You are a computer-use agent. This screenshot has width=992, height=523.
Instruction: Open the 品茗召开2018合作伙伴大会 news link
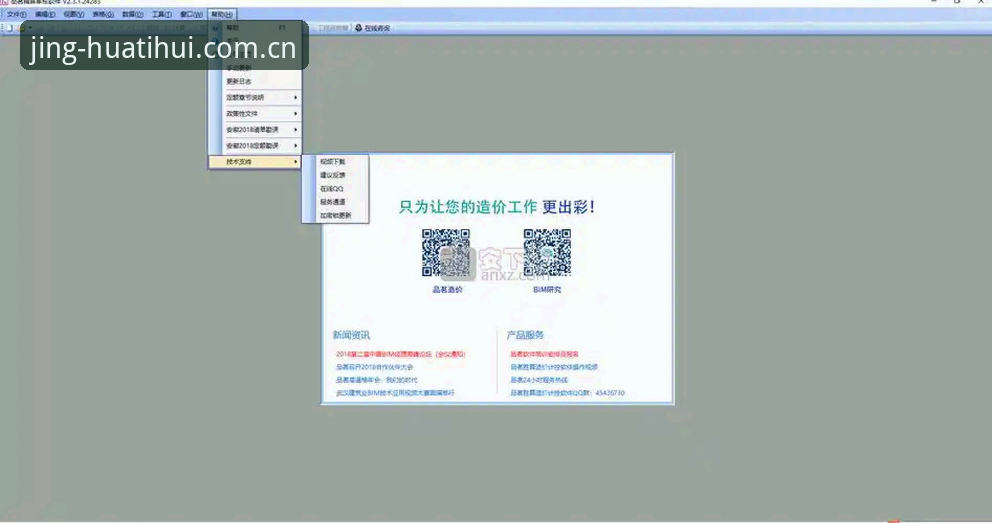pyautogui.click(x=375, y=367)
